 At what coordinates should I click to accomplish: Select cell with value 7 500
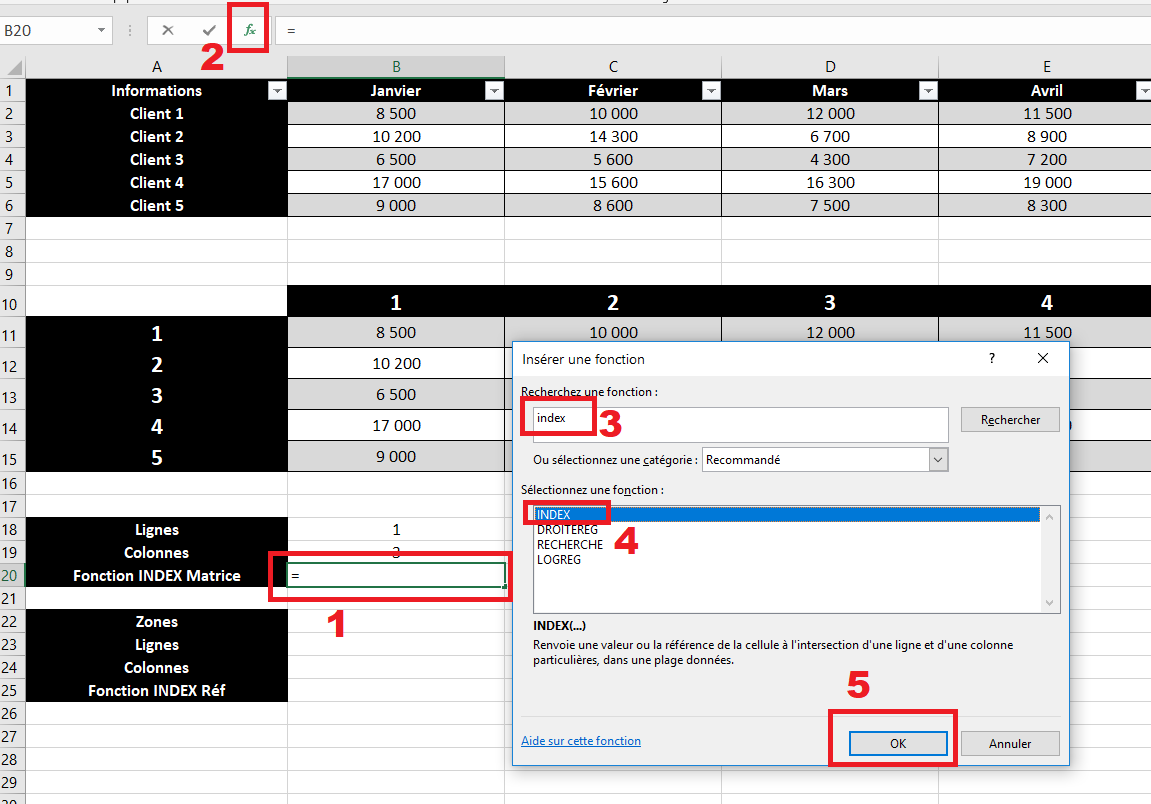click(829, 206)
